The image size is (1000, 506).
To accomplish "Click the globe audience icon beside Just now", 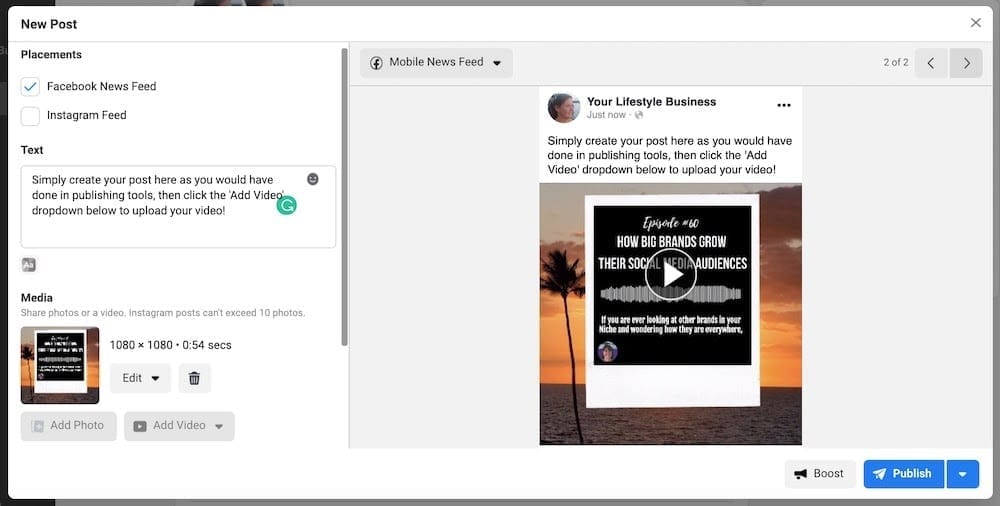I will [639, 115].
